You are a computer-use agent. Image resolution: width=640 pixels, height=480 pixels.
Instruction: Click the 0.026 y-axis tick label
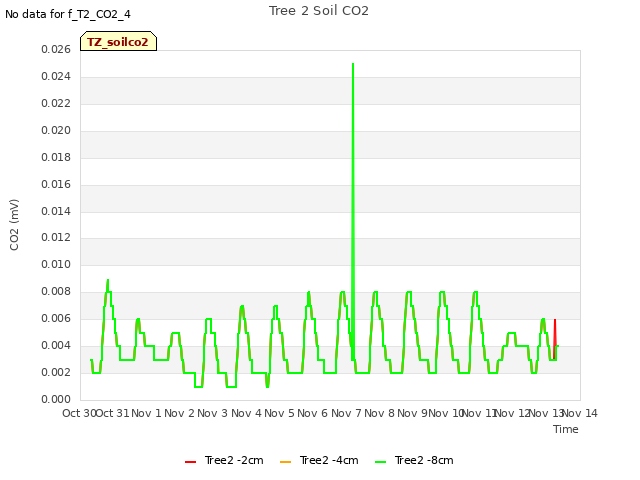[x=56, y=49]
